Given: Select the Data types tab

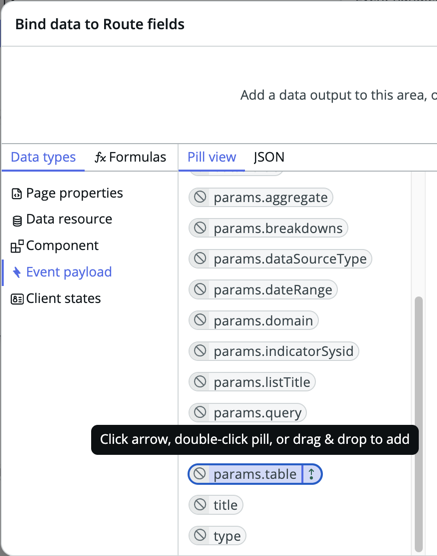Looking at the screenshot, I should coord(43,157).
